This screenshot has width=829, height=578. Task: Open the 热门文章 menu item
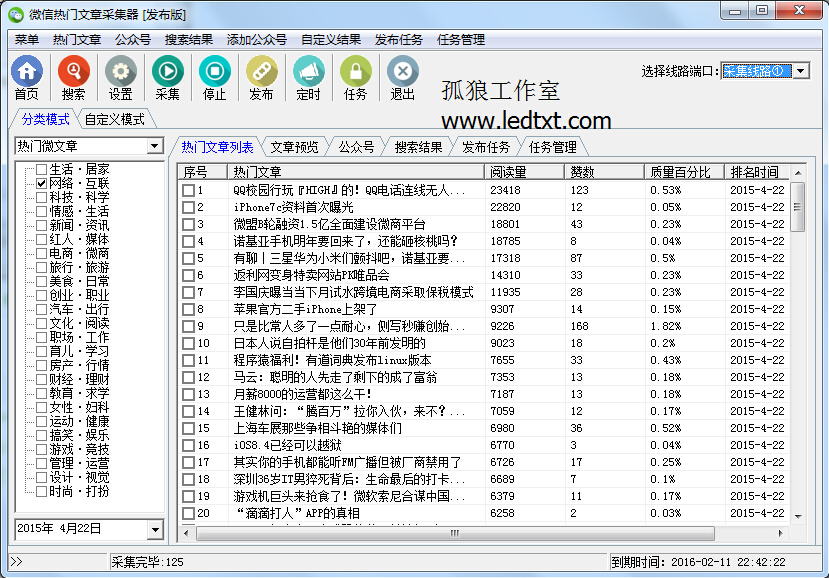(77, 40)
